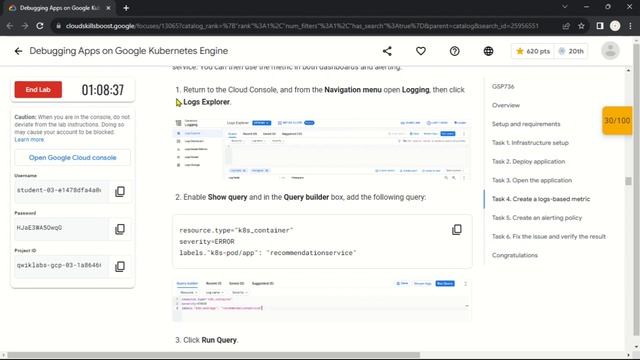Copy the query code block
Screen dimensions: 640x360
(x=457, y=229)
